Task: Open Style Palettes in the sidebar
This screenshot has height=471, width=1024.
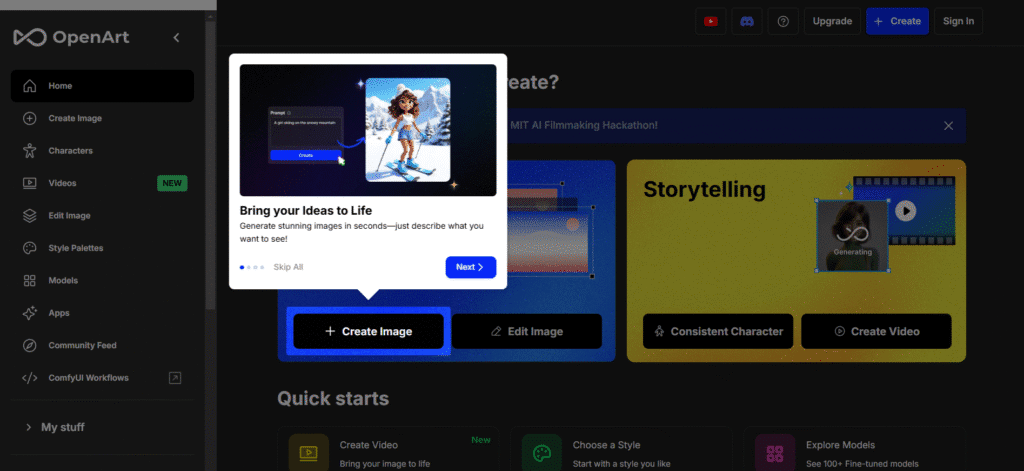Action: [102, 248]
